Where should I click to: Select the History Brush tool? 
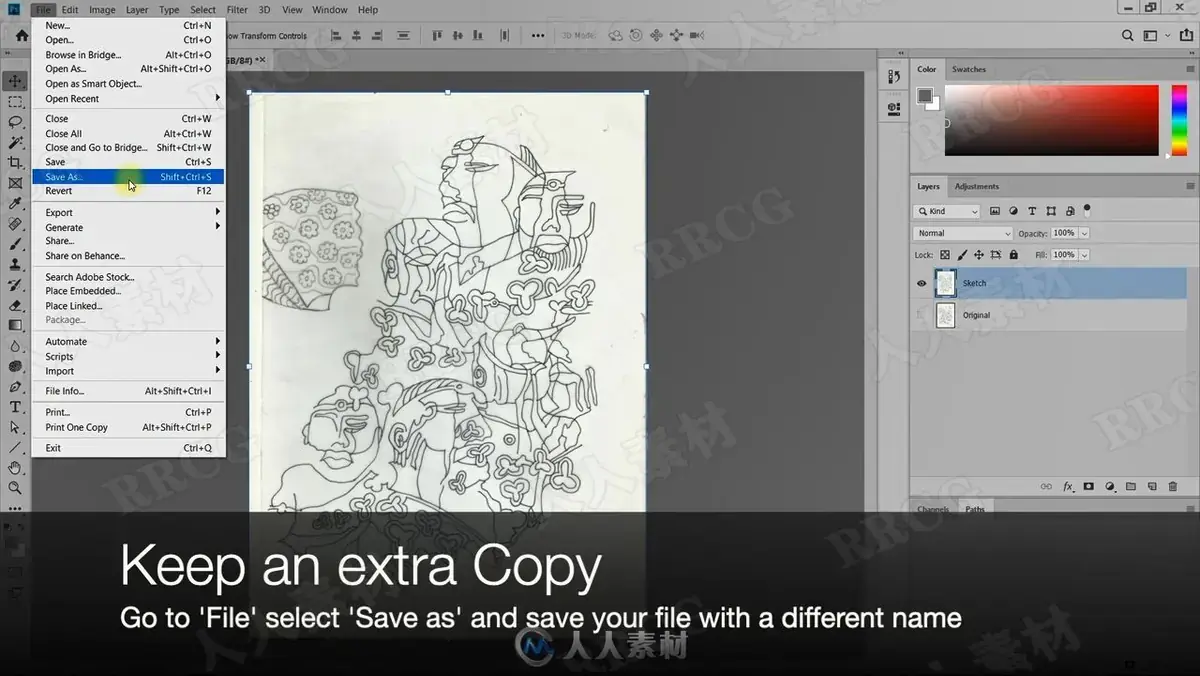(15, 284)
